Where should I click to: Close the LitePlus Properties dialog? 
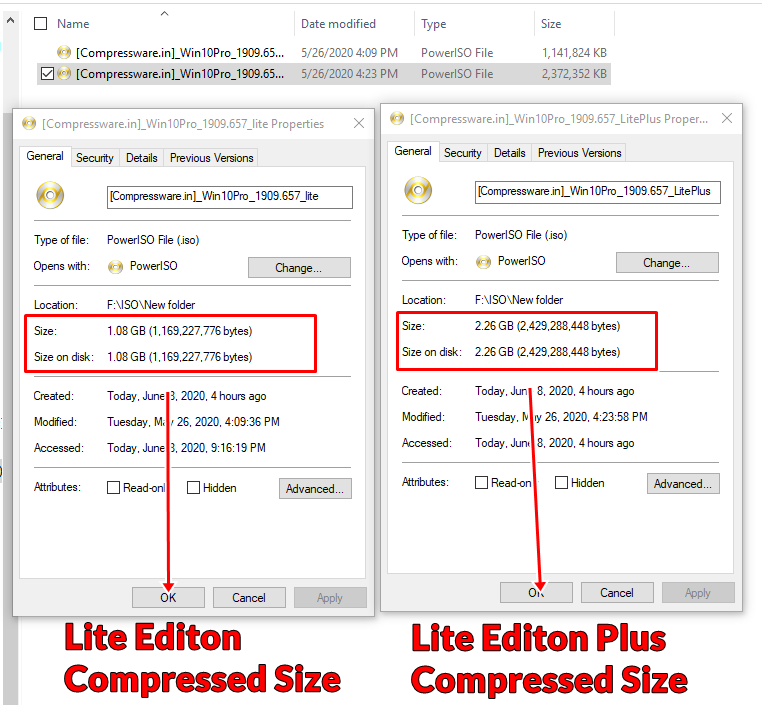click(727, 118)
